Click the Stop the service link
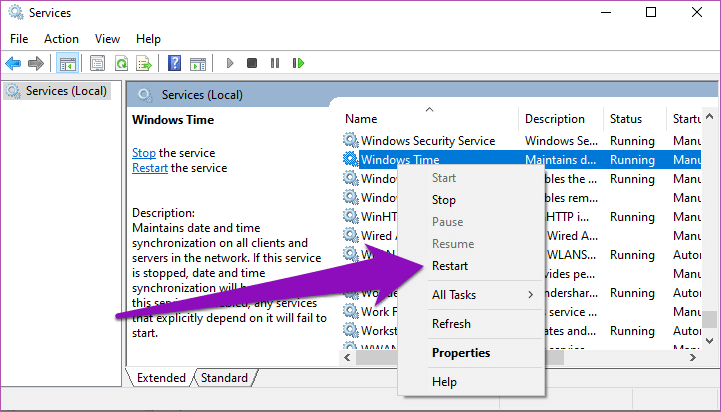The image size is (721, 412). click(143, 153)
